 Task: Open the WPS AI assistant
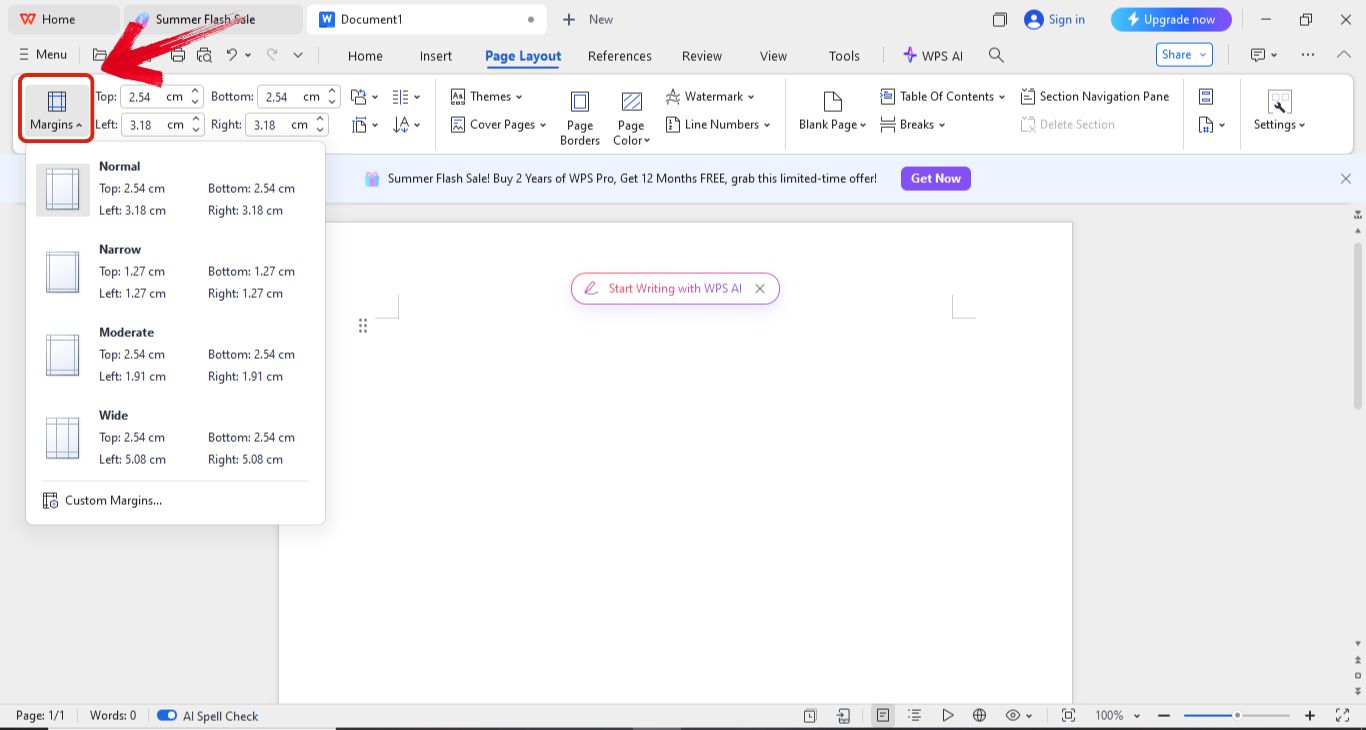point(933,56)
